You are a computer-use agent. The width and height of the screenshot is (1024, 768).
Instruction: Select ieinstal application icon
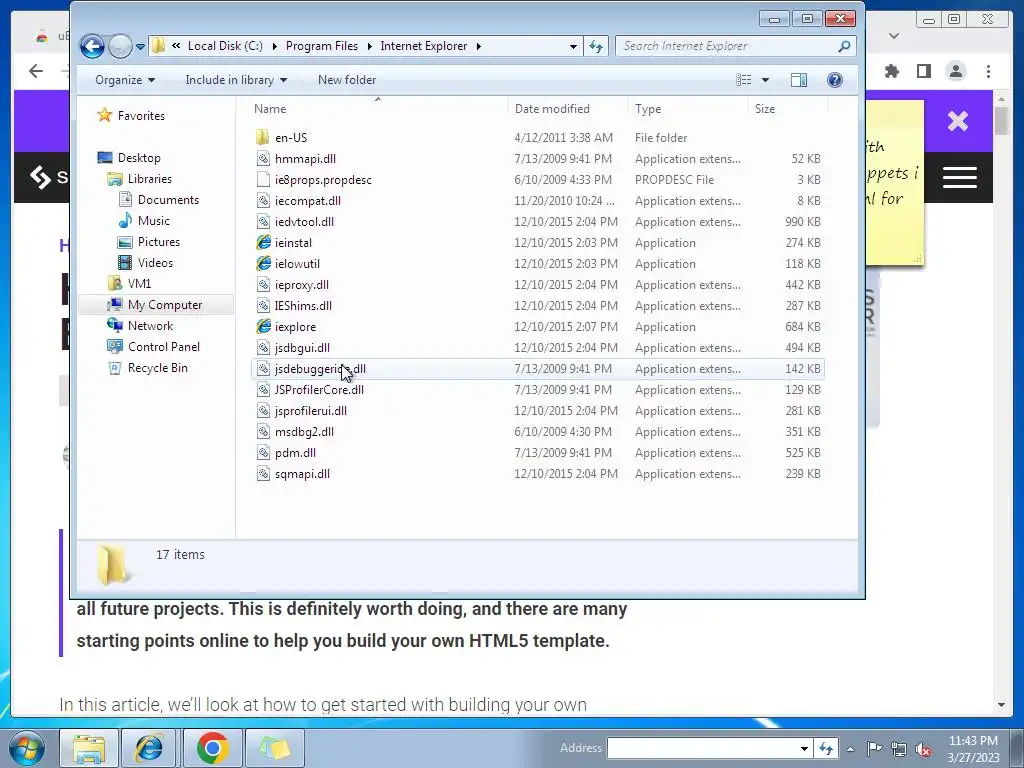point(263,242)
